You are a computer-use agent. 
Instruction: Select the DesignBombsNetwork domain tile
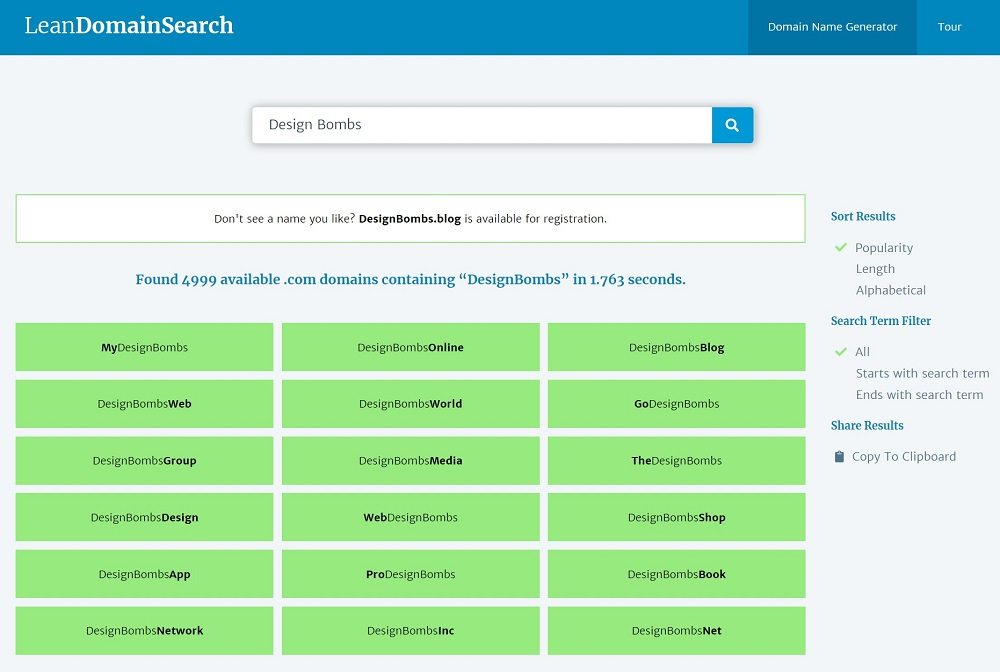(x=144, y=631)
